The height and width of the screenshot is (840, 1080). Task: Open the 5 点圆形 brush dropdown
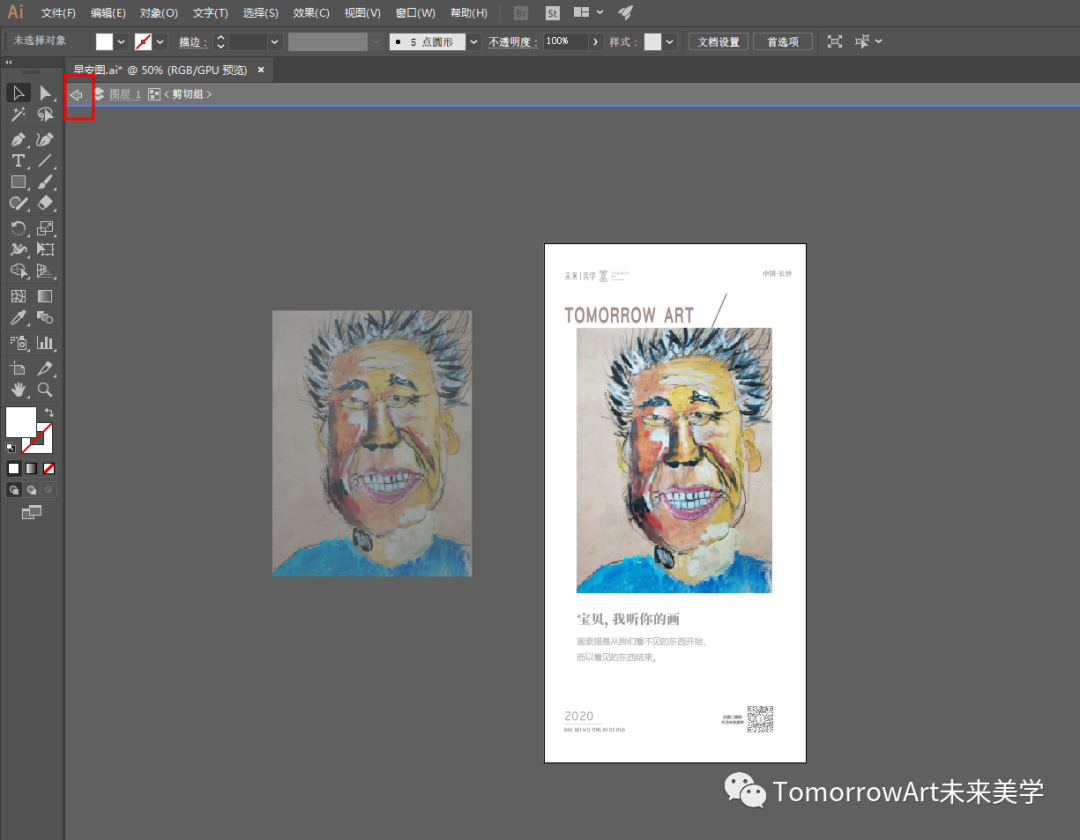[x=474, y=41]
